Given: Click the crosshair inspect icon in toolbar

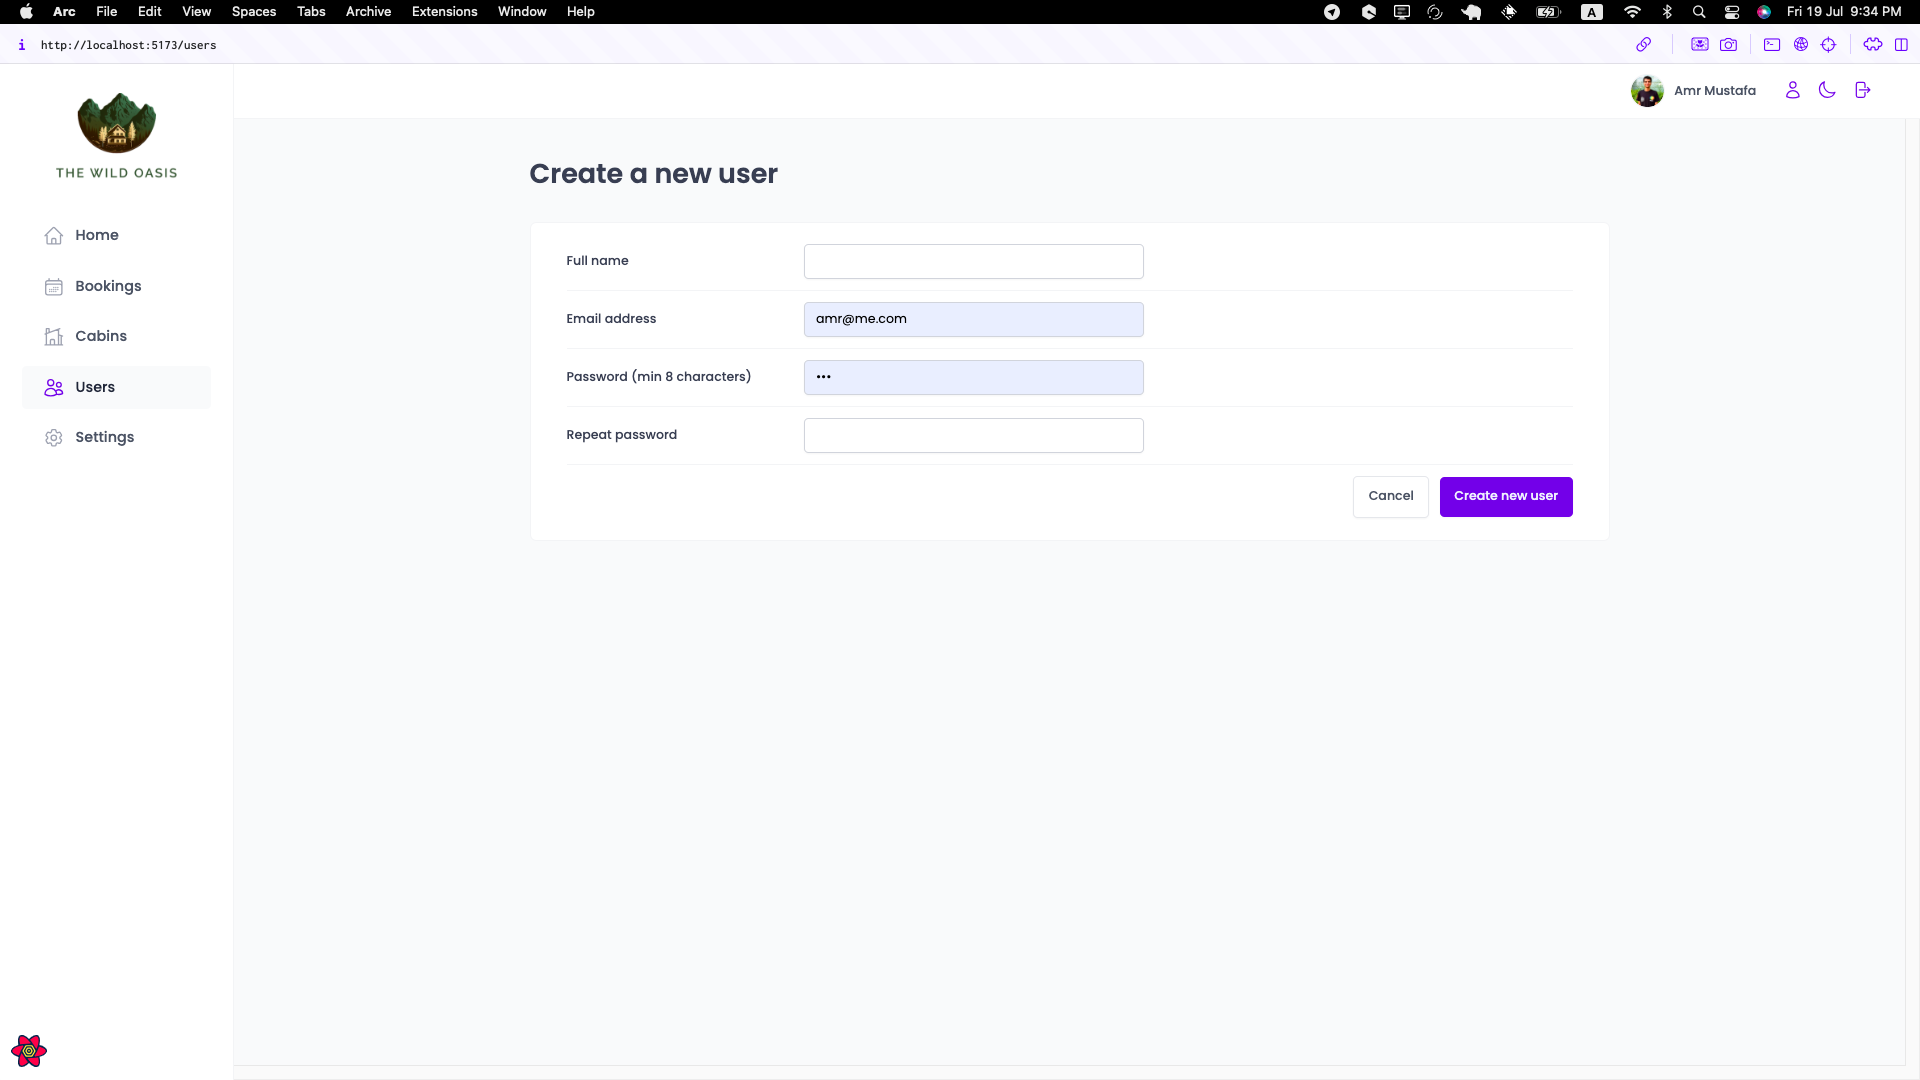Looking at the screenshot, I should coord(1829,45).
